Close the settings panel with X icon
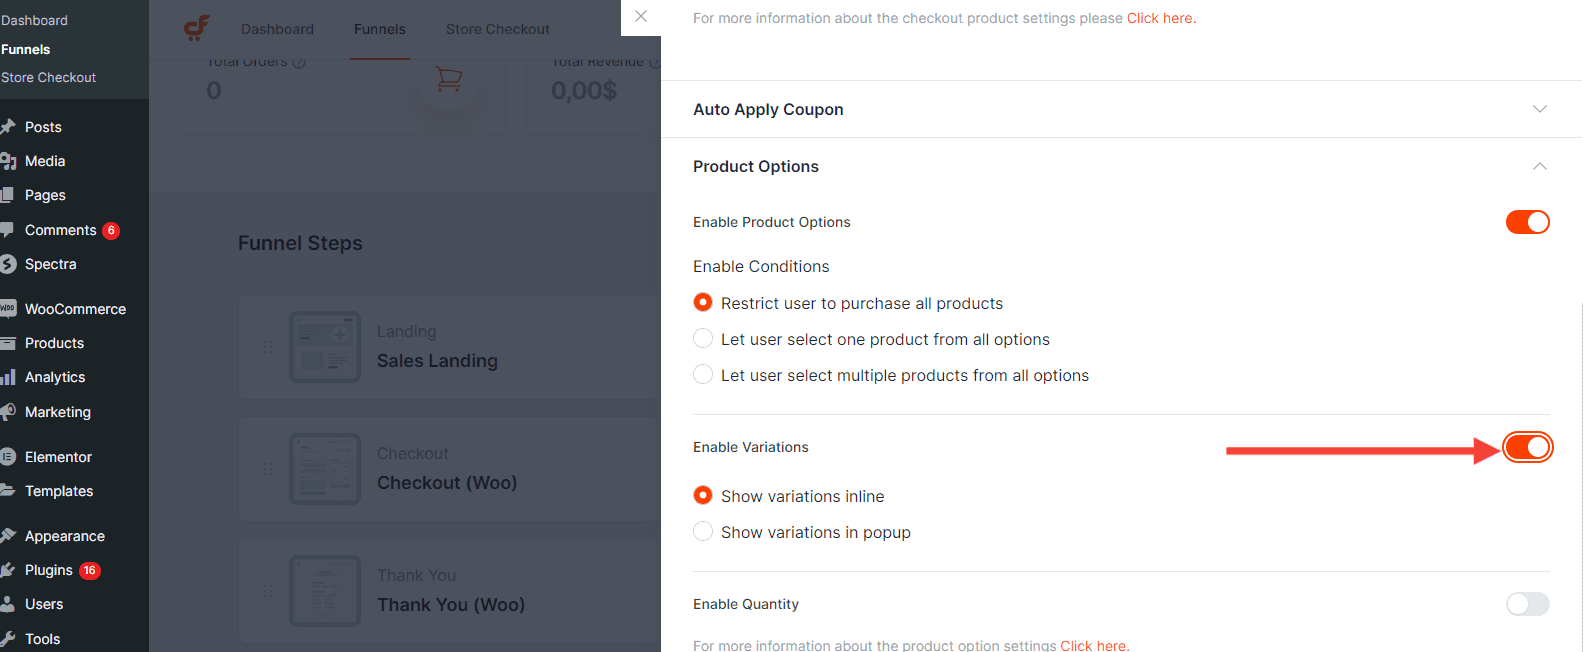The image size is (1583, 652). pyautogui.click(x=641, y=16)
